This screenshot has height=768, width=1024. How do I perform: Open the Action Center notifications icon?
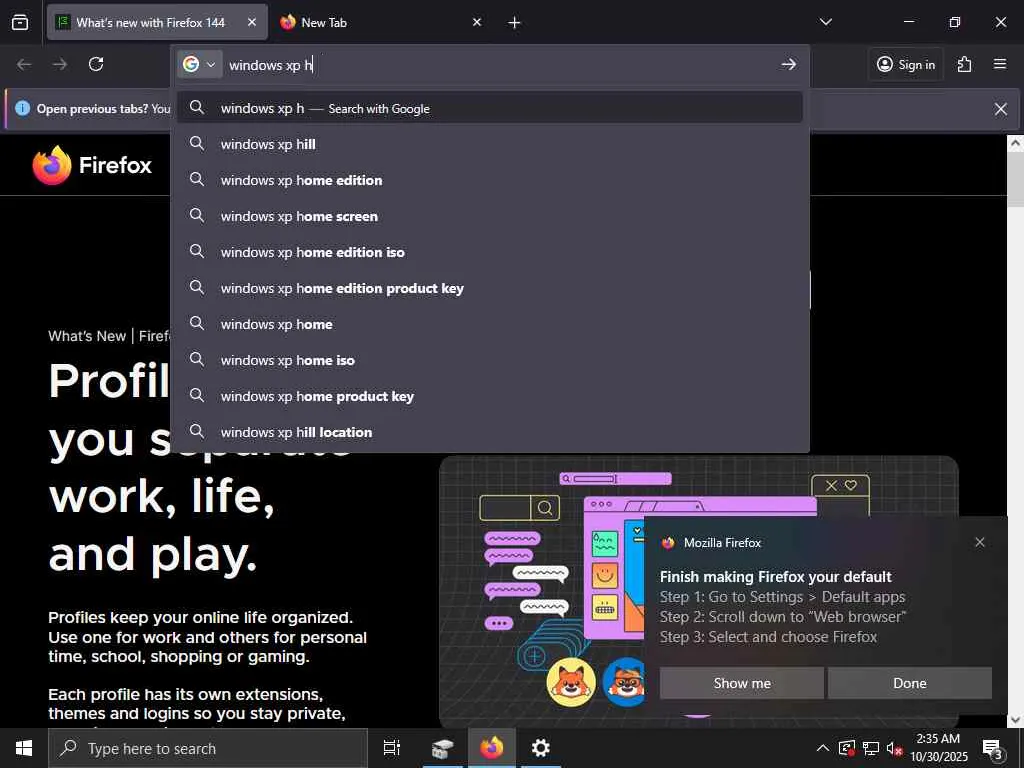pos(992,748)
